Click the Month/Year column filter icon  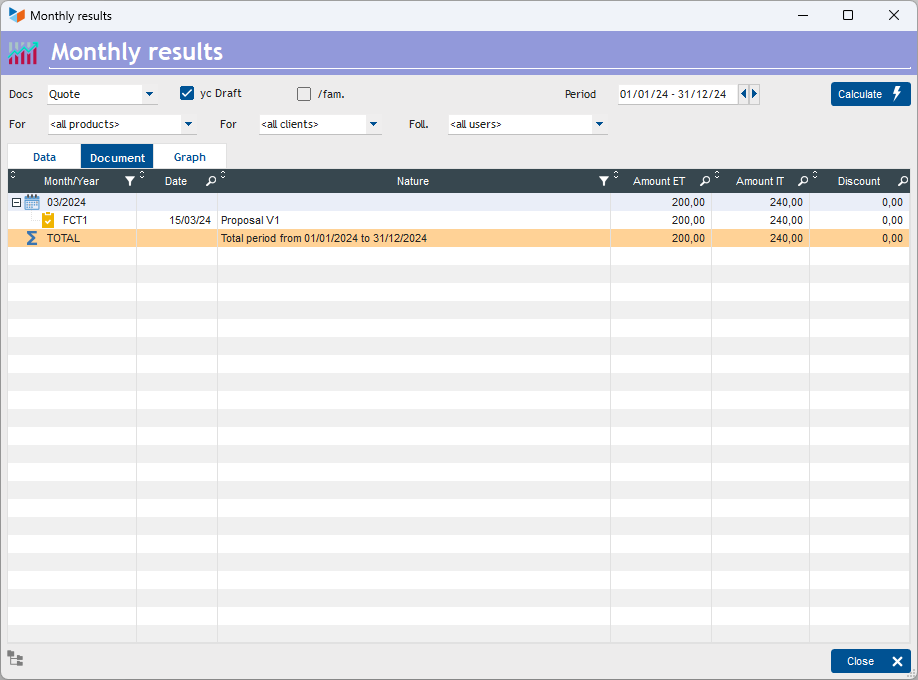click(129, 181)
